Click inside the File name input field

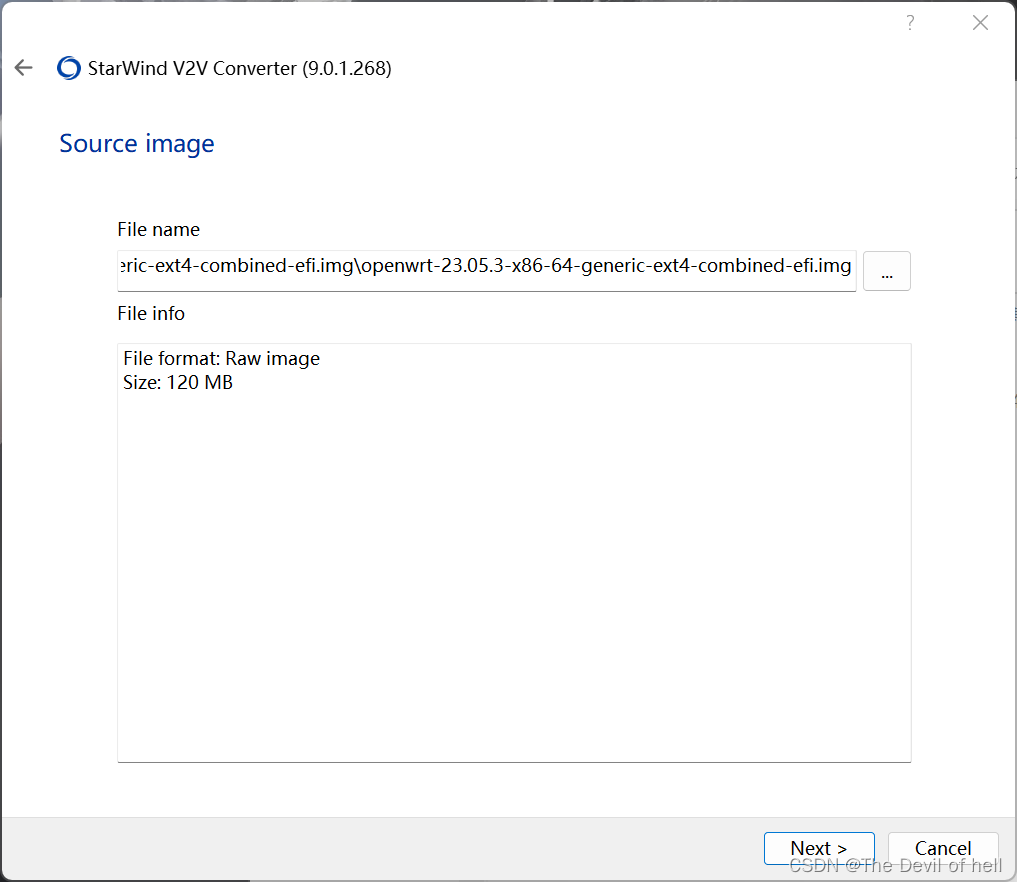[486, 271]
